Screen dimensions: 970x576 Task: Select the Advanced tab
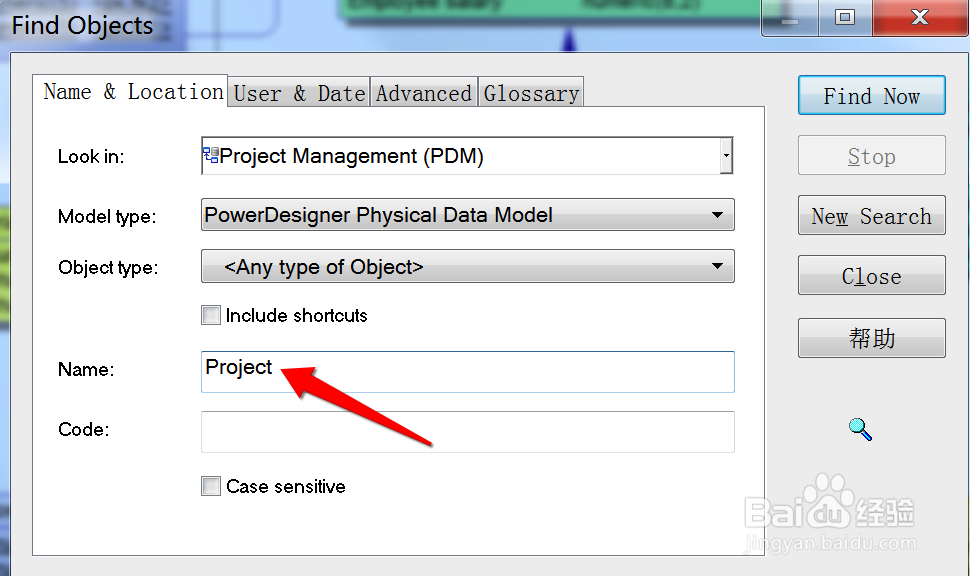coord(424,93)
